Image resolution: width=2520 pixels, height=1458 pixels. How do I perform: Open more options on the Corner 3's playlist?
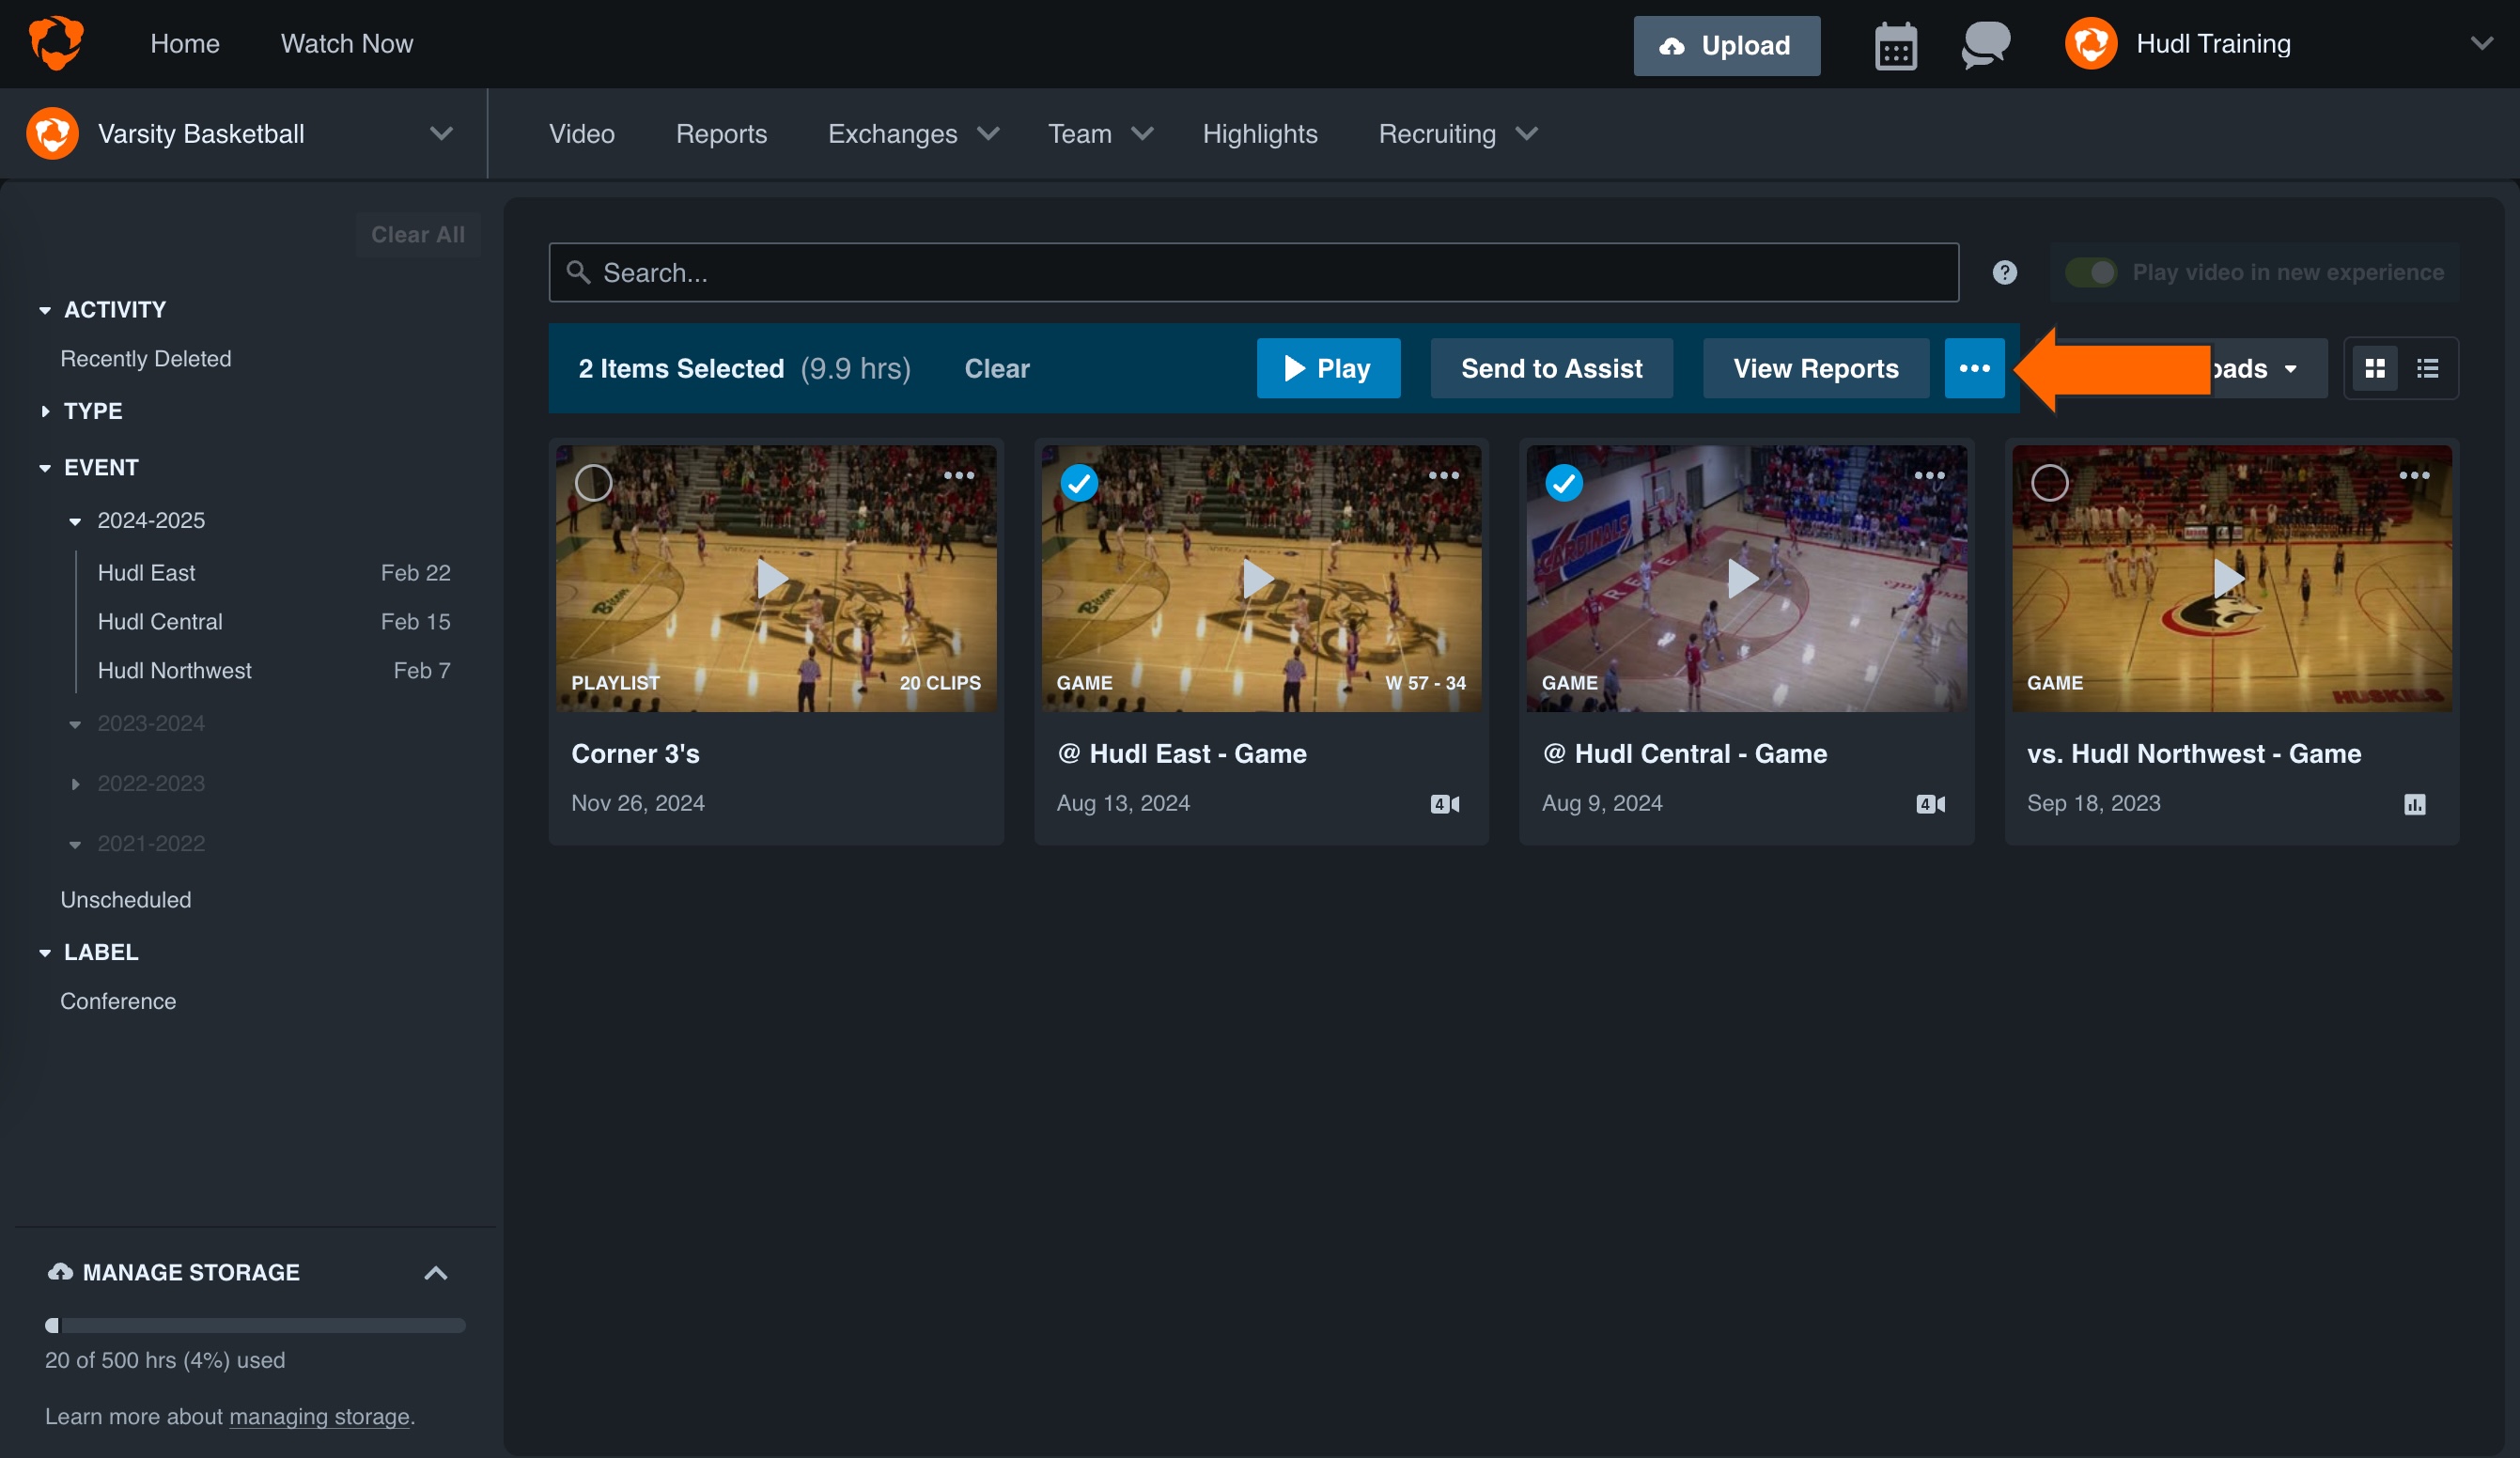click(959, 476)
